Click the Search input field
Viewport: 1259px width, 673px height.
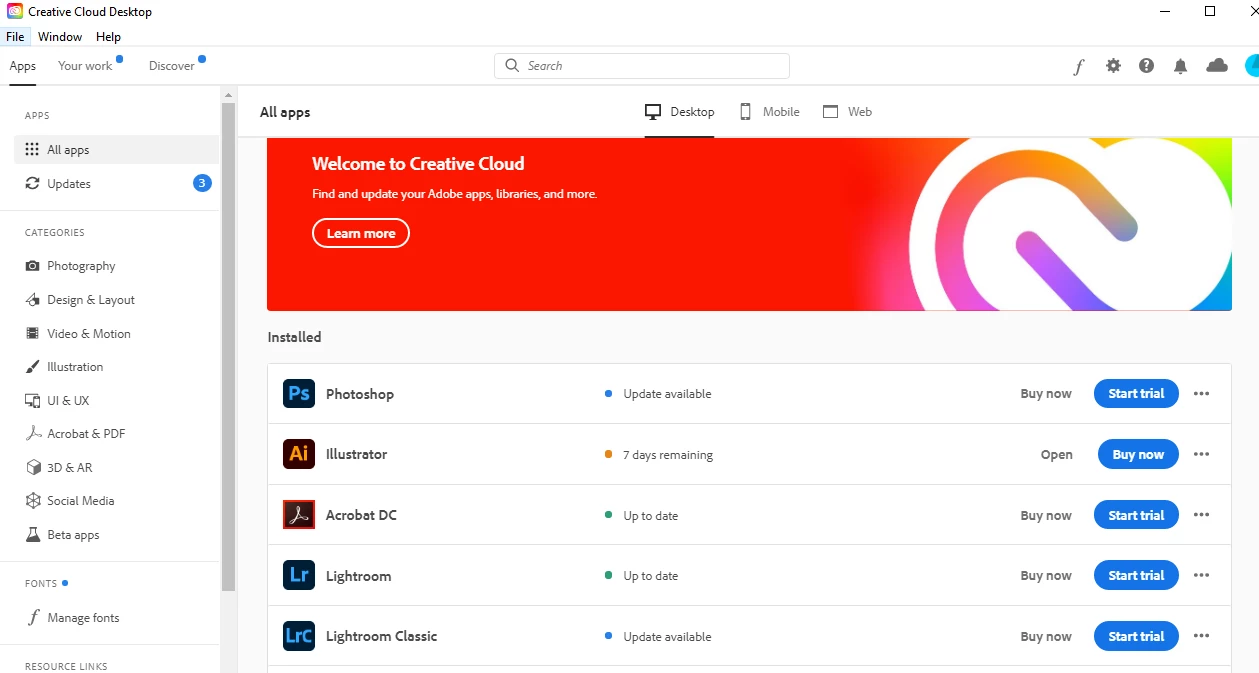point(642,66)
